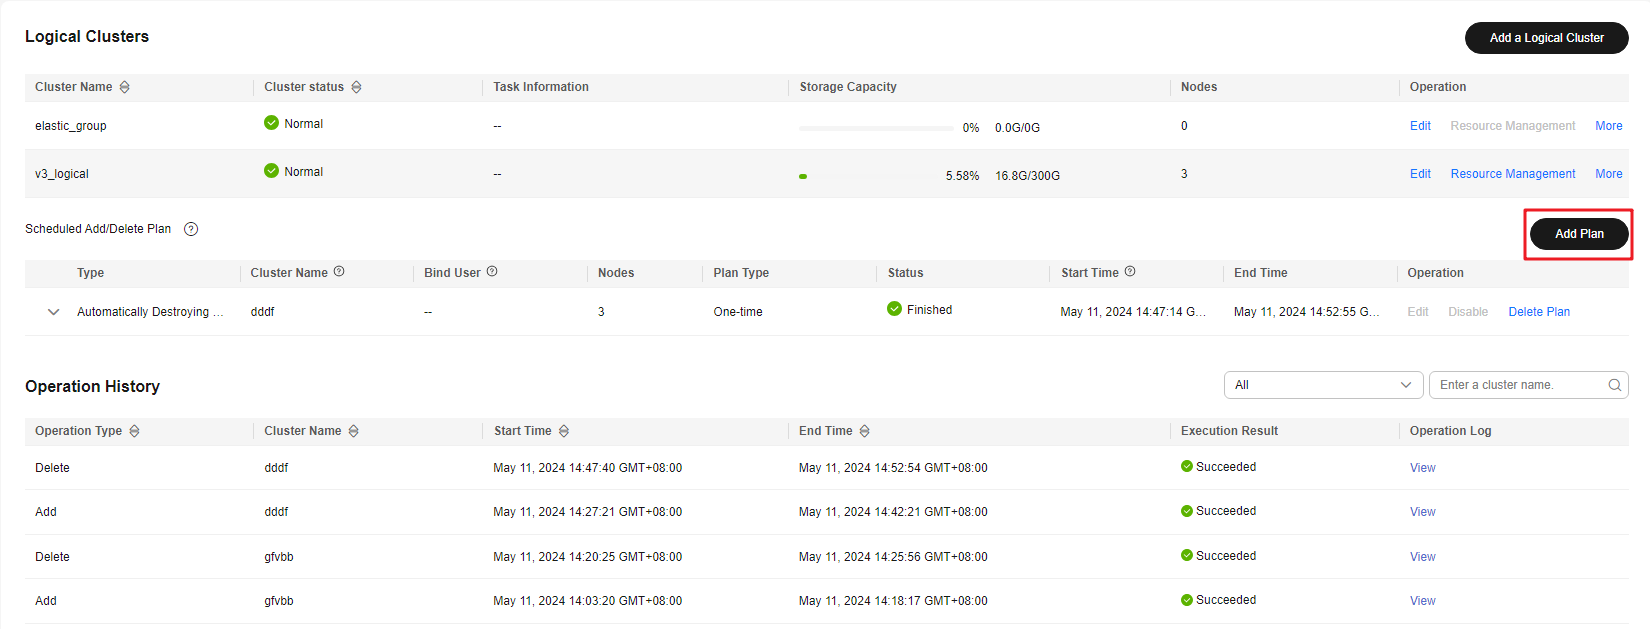View log for 14:03:20 Add operation
This screenshot has height=629, width=1650.
pyautogui.click(x=1422, y=601)
